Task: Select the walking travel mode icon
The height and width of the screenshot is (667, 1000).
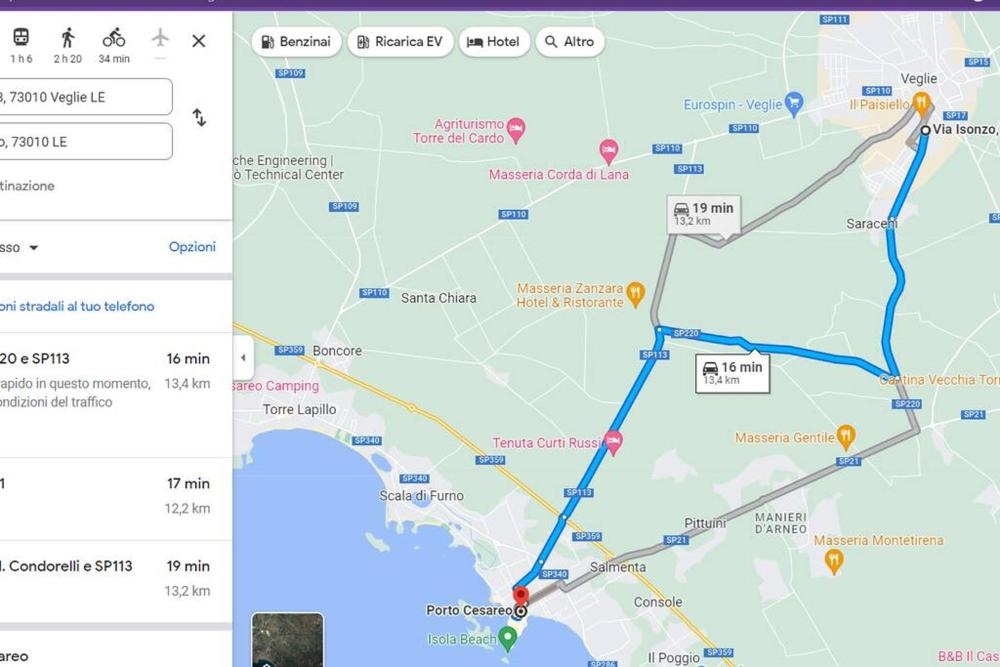Action: pos(67,39)
